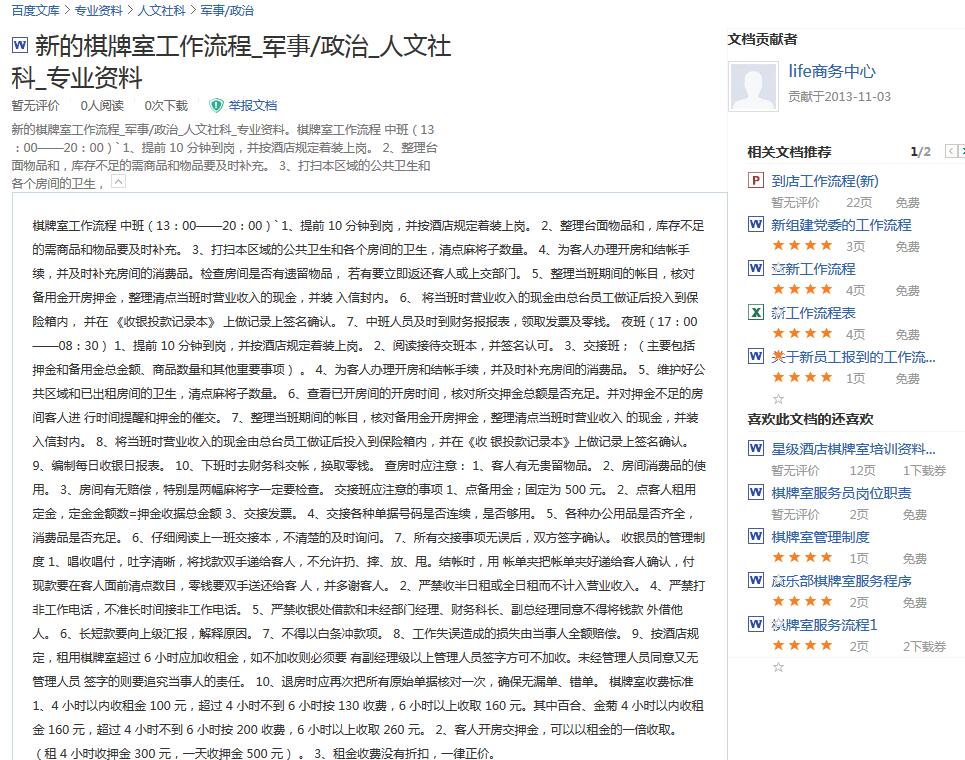Open the 棋牌室服务流程1 document link
This screenshot has height=760, width=965.
pos(824,625)
